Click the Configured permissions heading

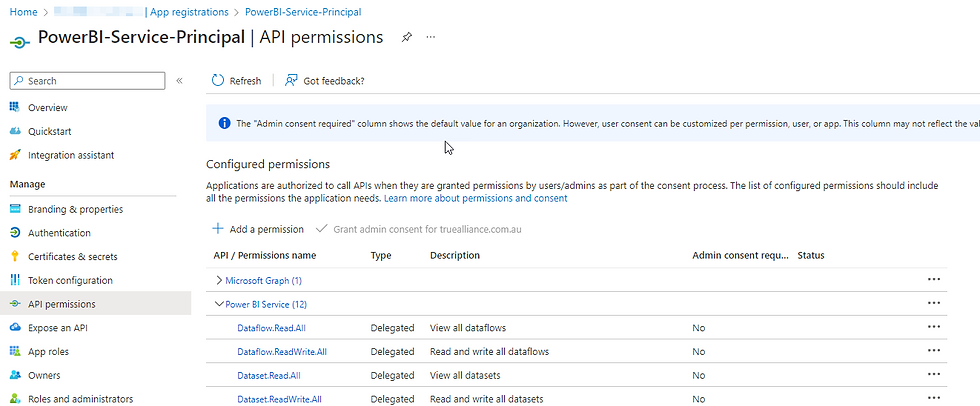268,165
